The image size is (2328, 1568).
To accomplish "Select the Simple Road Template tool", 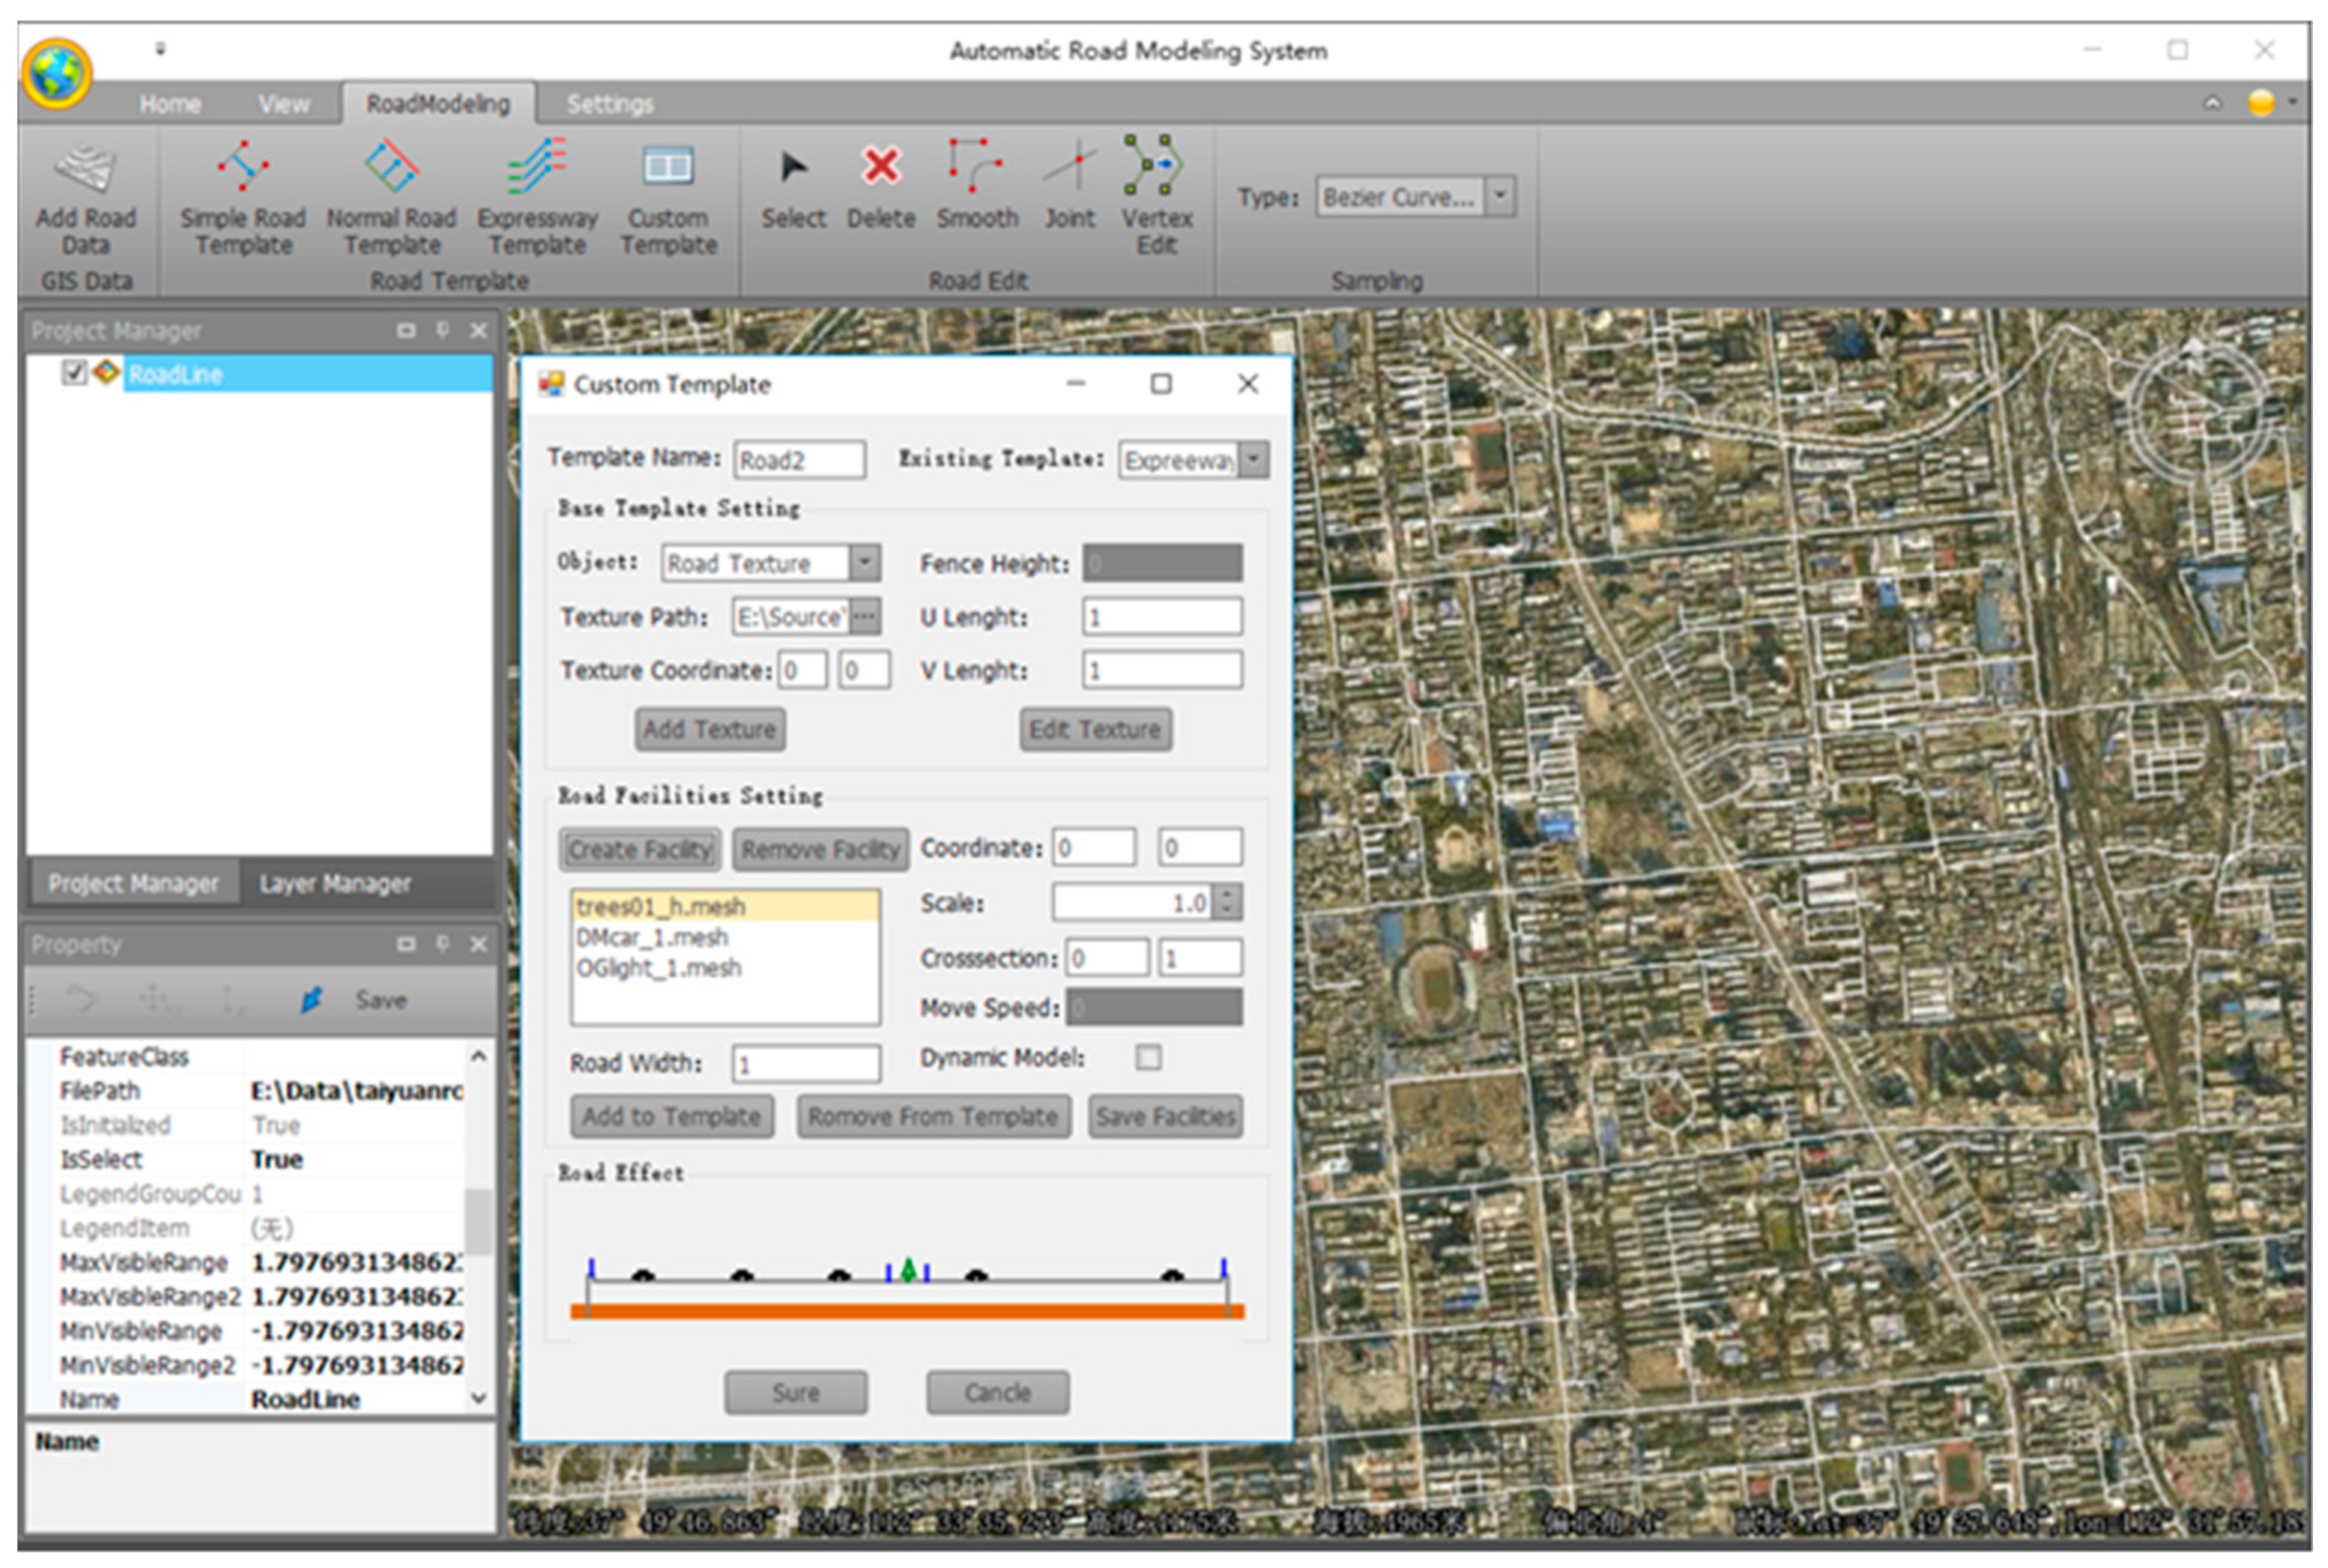I will tap(242, 168).
